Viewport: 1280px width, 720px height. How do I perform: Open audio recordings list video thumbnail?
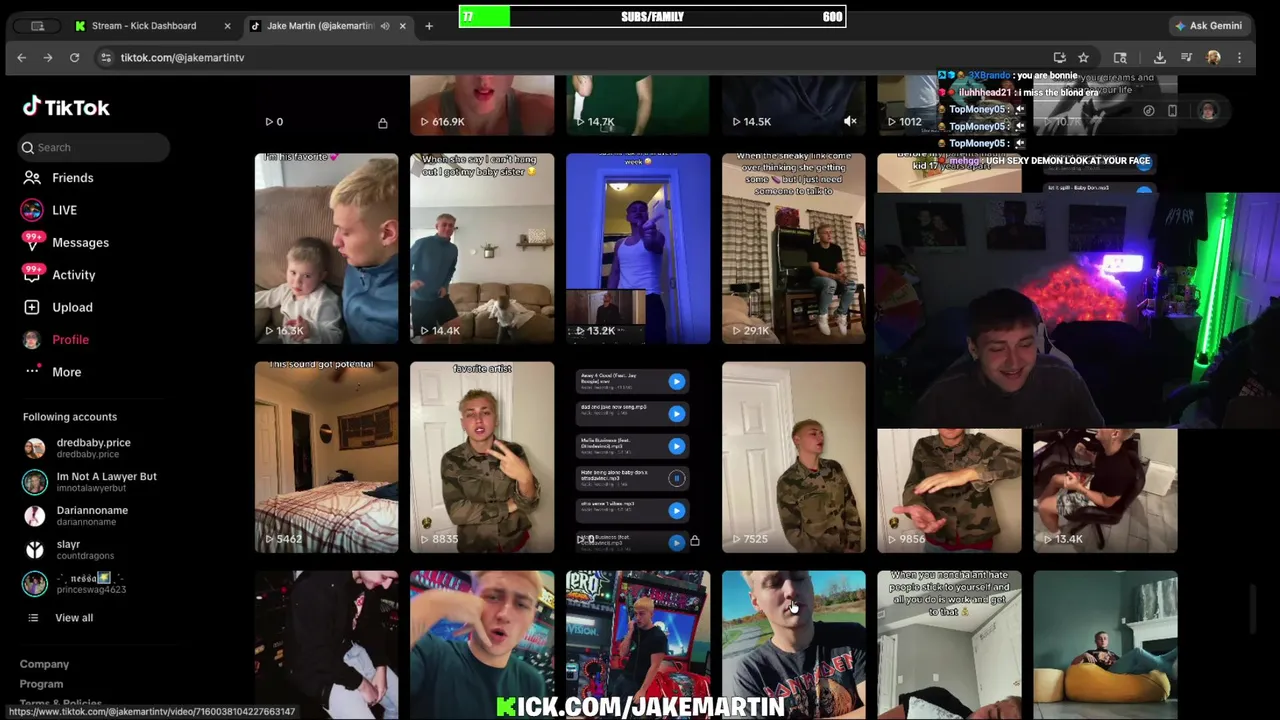638,457
